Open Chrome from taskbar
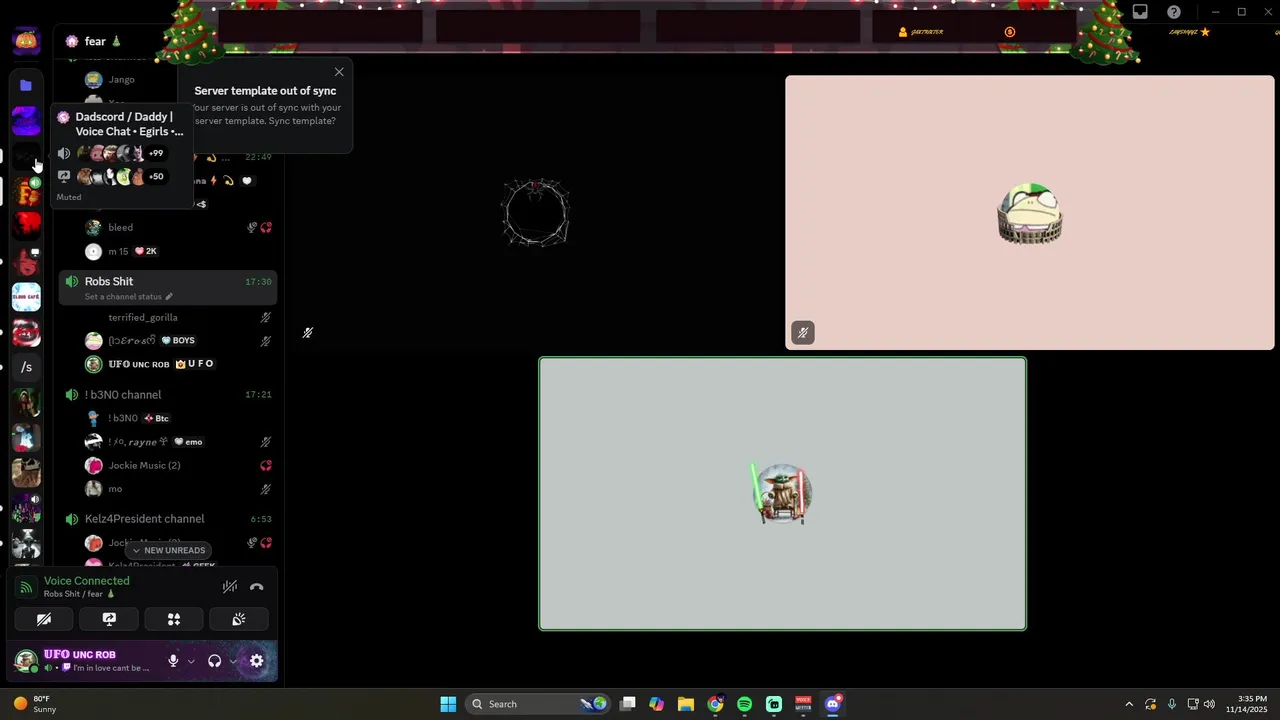Viewport: 1280px width, 720px height. coord(715,704)
